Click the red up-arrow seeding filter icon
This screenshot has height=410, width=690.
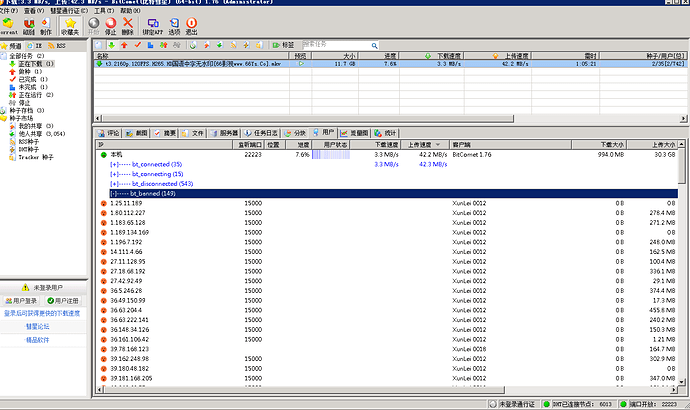point(124,45)
